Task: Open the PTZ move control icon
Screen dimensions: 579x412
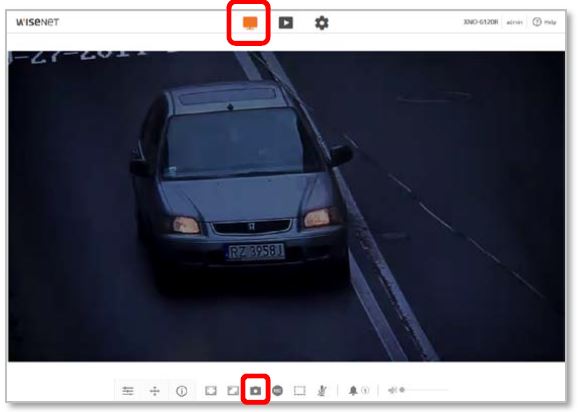Action: tap(155, 391)
